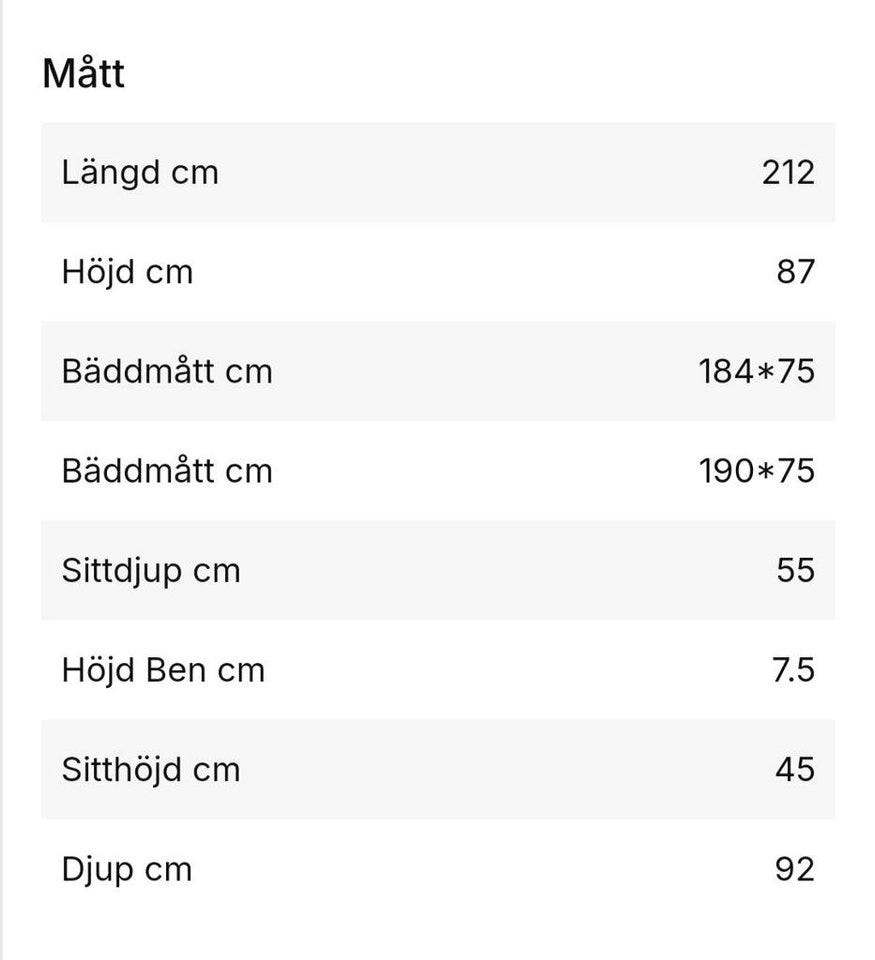The width and height of the screenshot is (875, 960).
Task: Select the Djup cm label
Action: click(126, 869)
